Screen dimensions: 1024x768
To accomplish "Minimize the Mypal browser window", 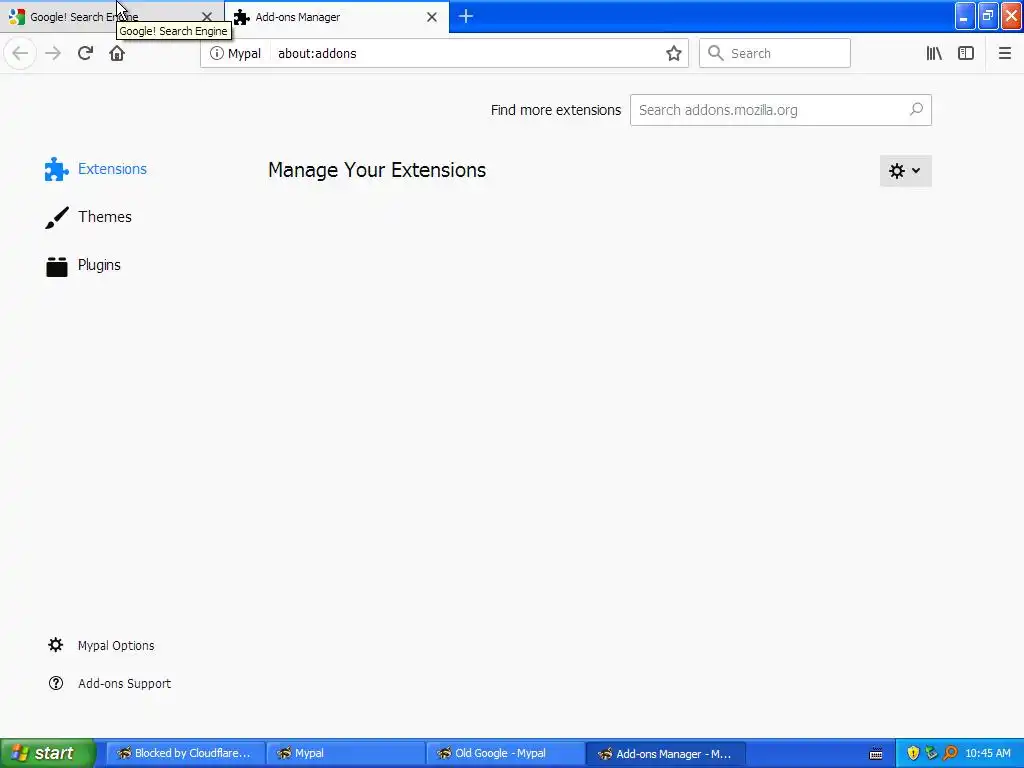I will pos(965,17).
